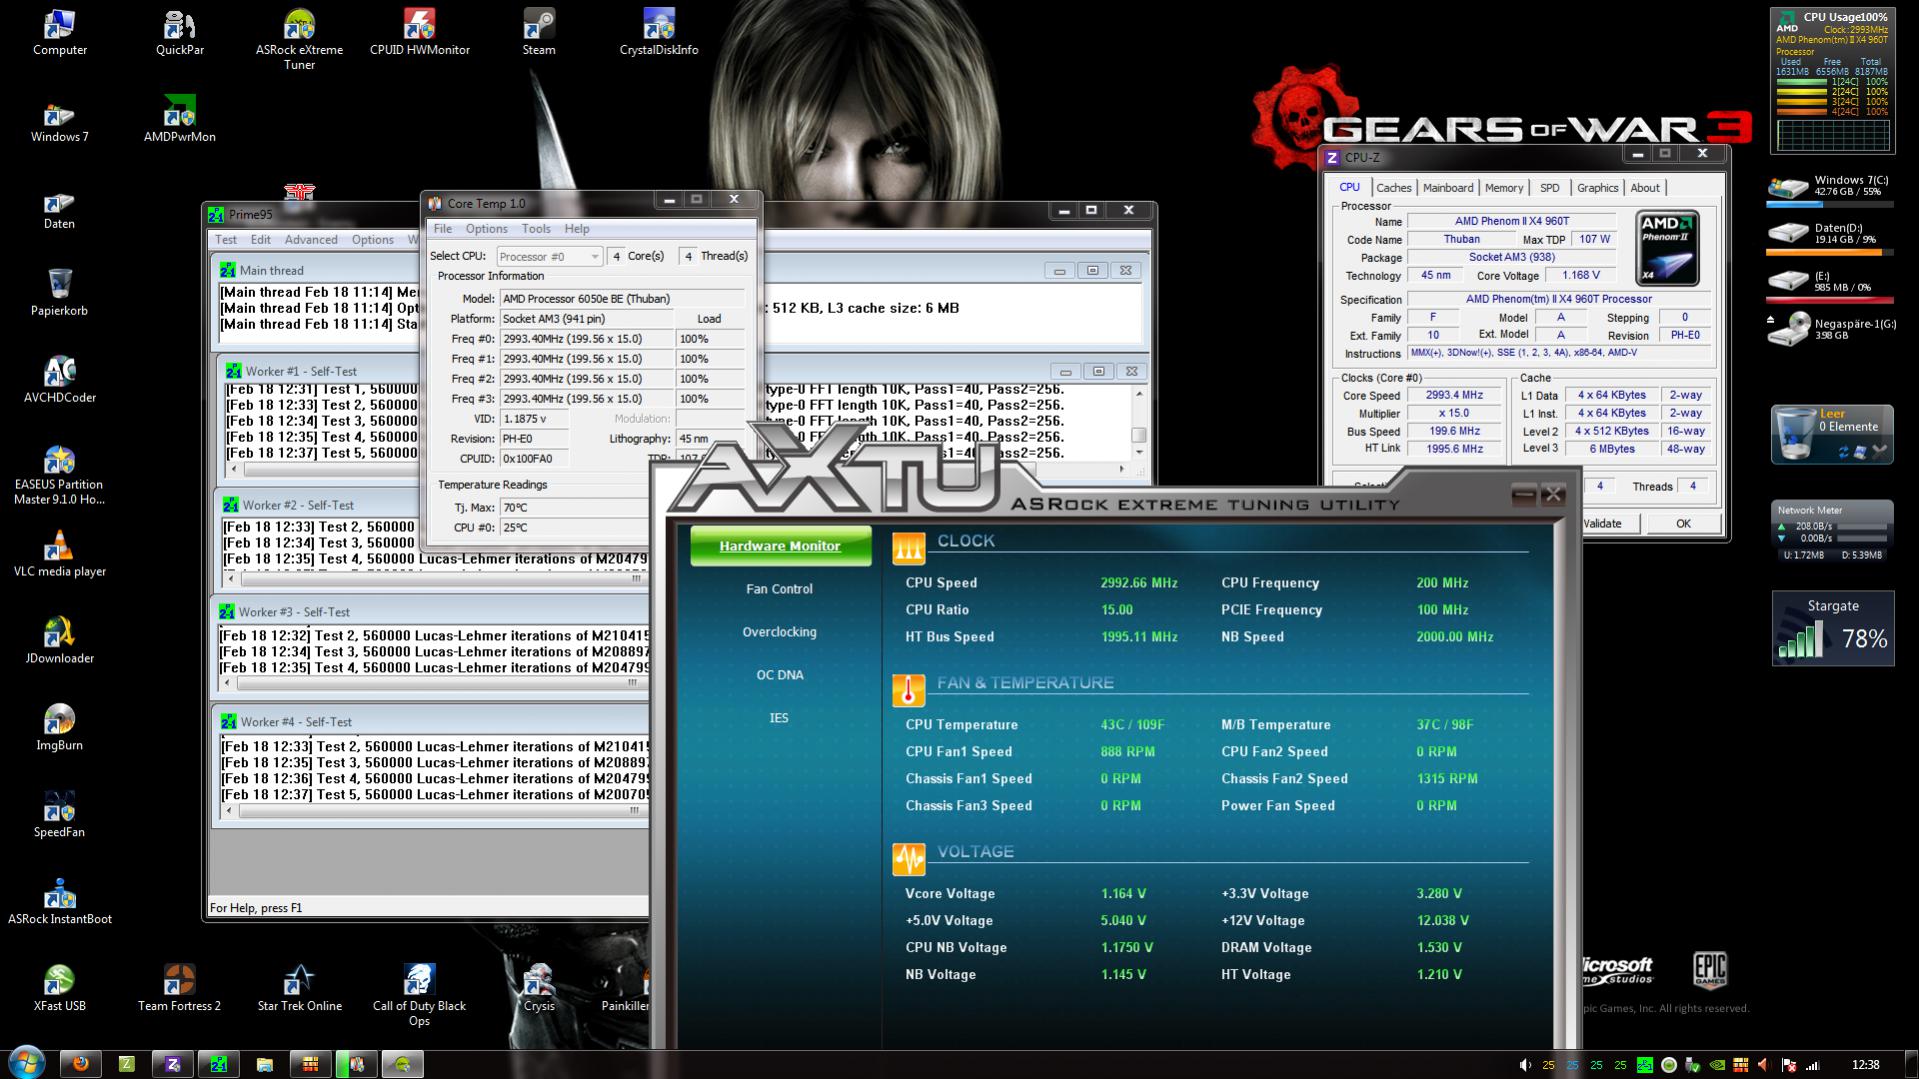Open the Safely Remove Hardware tray icon
Screen dimensions: 1919x1079
point(1692,1065)
